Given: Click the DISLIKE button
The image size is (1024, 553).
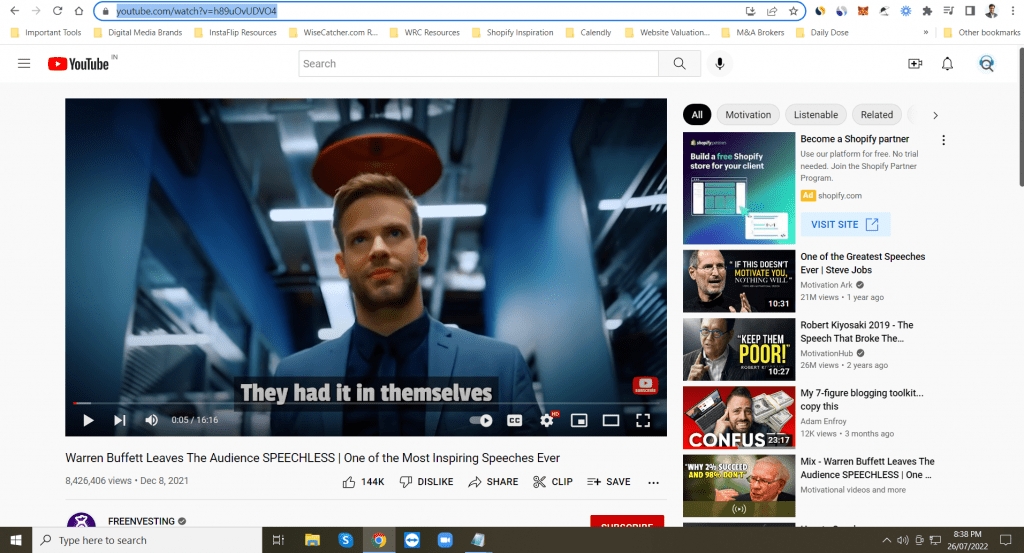Looking at the screenshot, I should coord(426,482).
